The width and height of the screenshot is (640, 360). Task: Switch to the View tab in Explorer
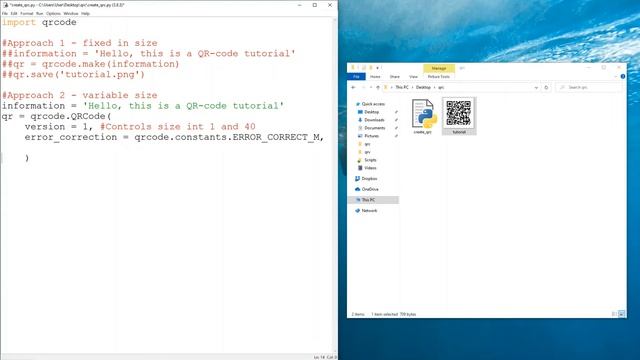413,77
